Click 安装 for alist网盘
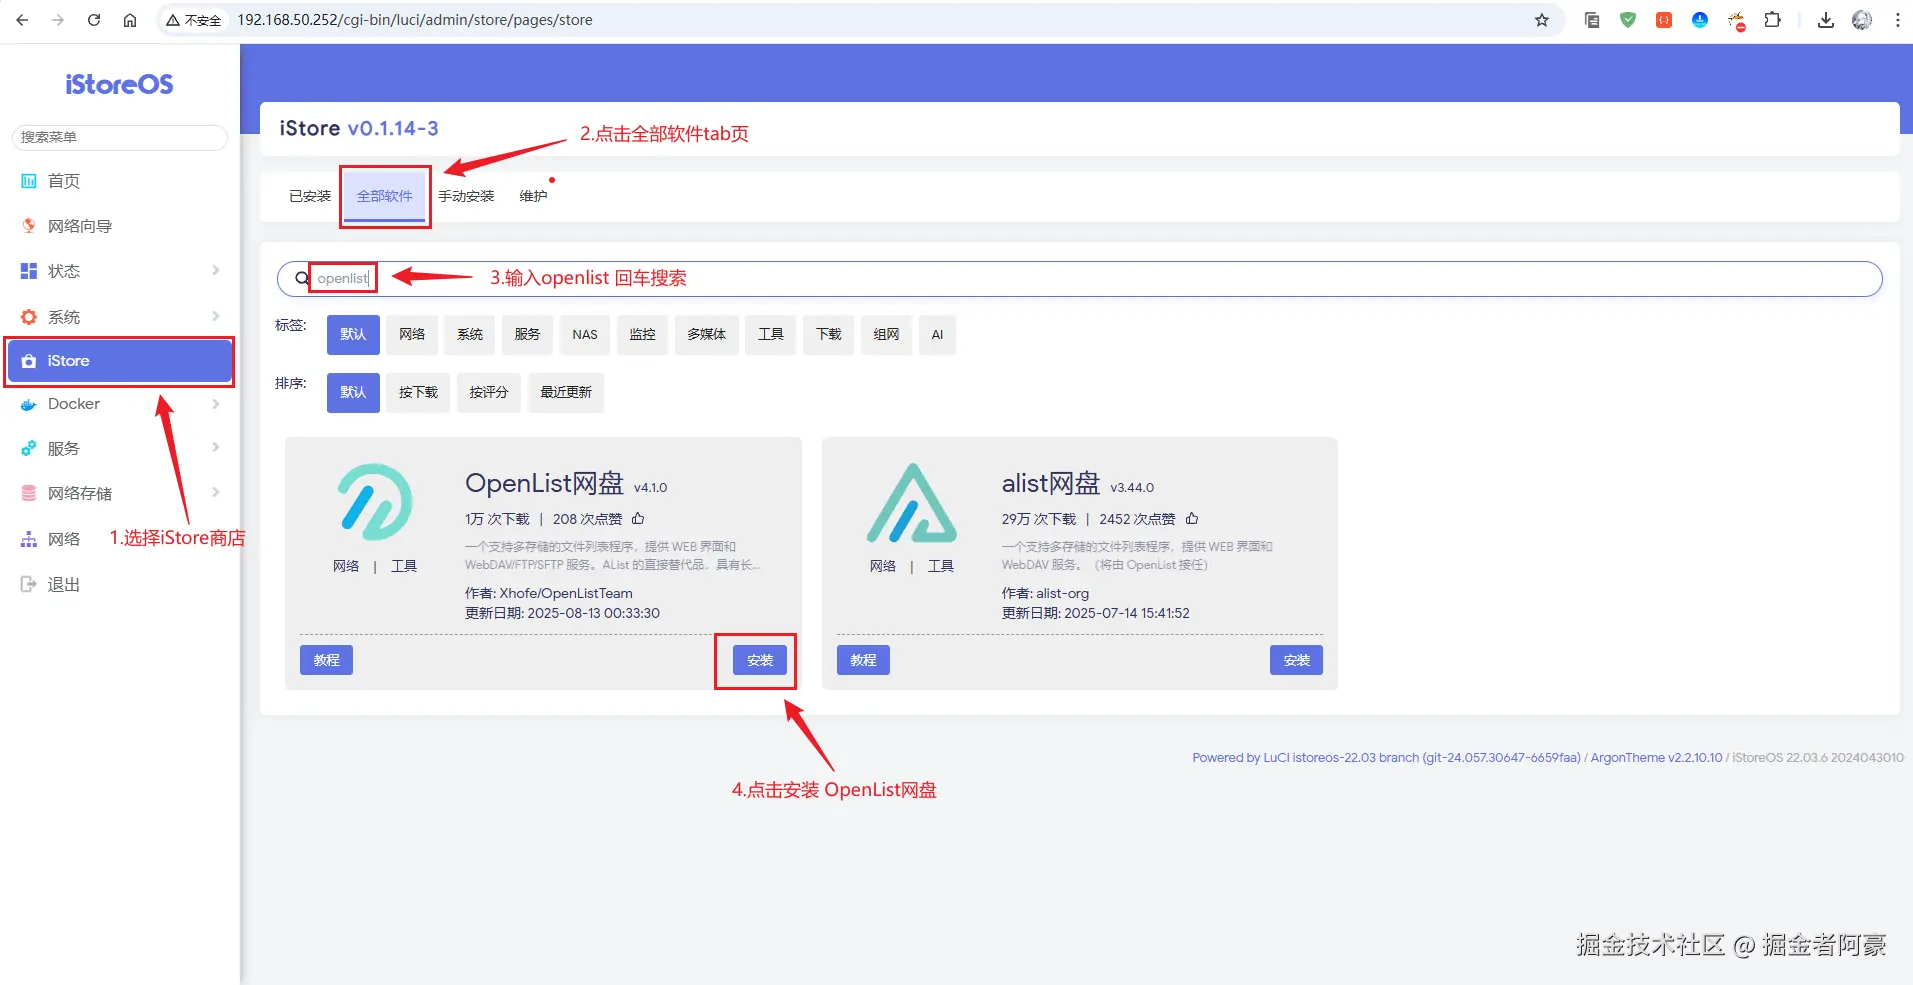 pyautogui.click(x=1296, y=660)
